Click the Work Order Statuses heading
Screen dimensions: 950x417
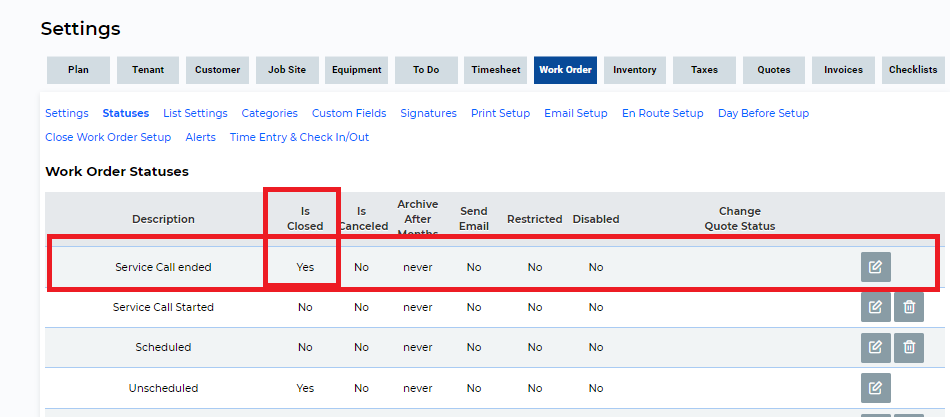[x=117, y=172]
